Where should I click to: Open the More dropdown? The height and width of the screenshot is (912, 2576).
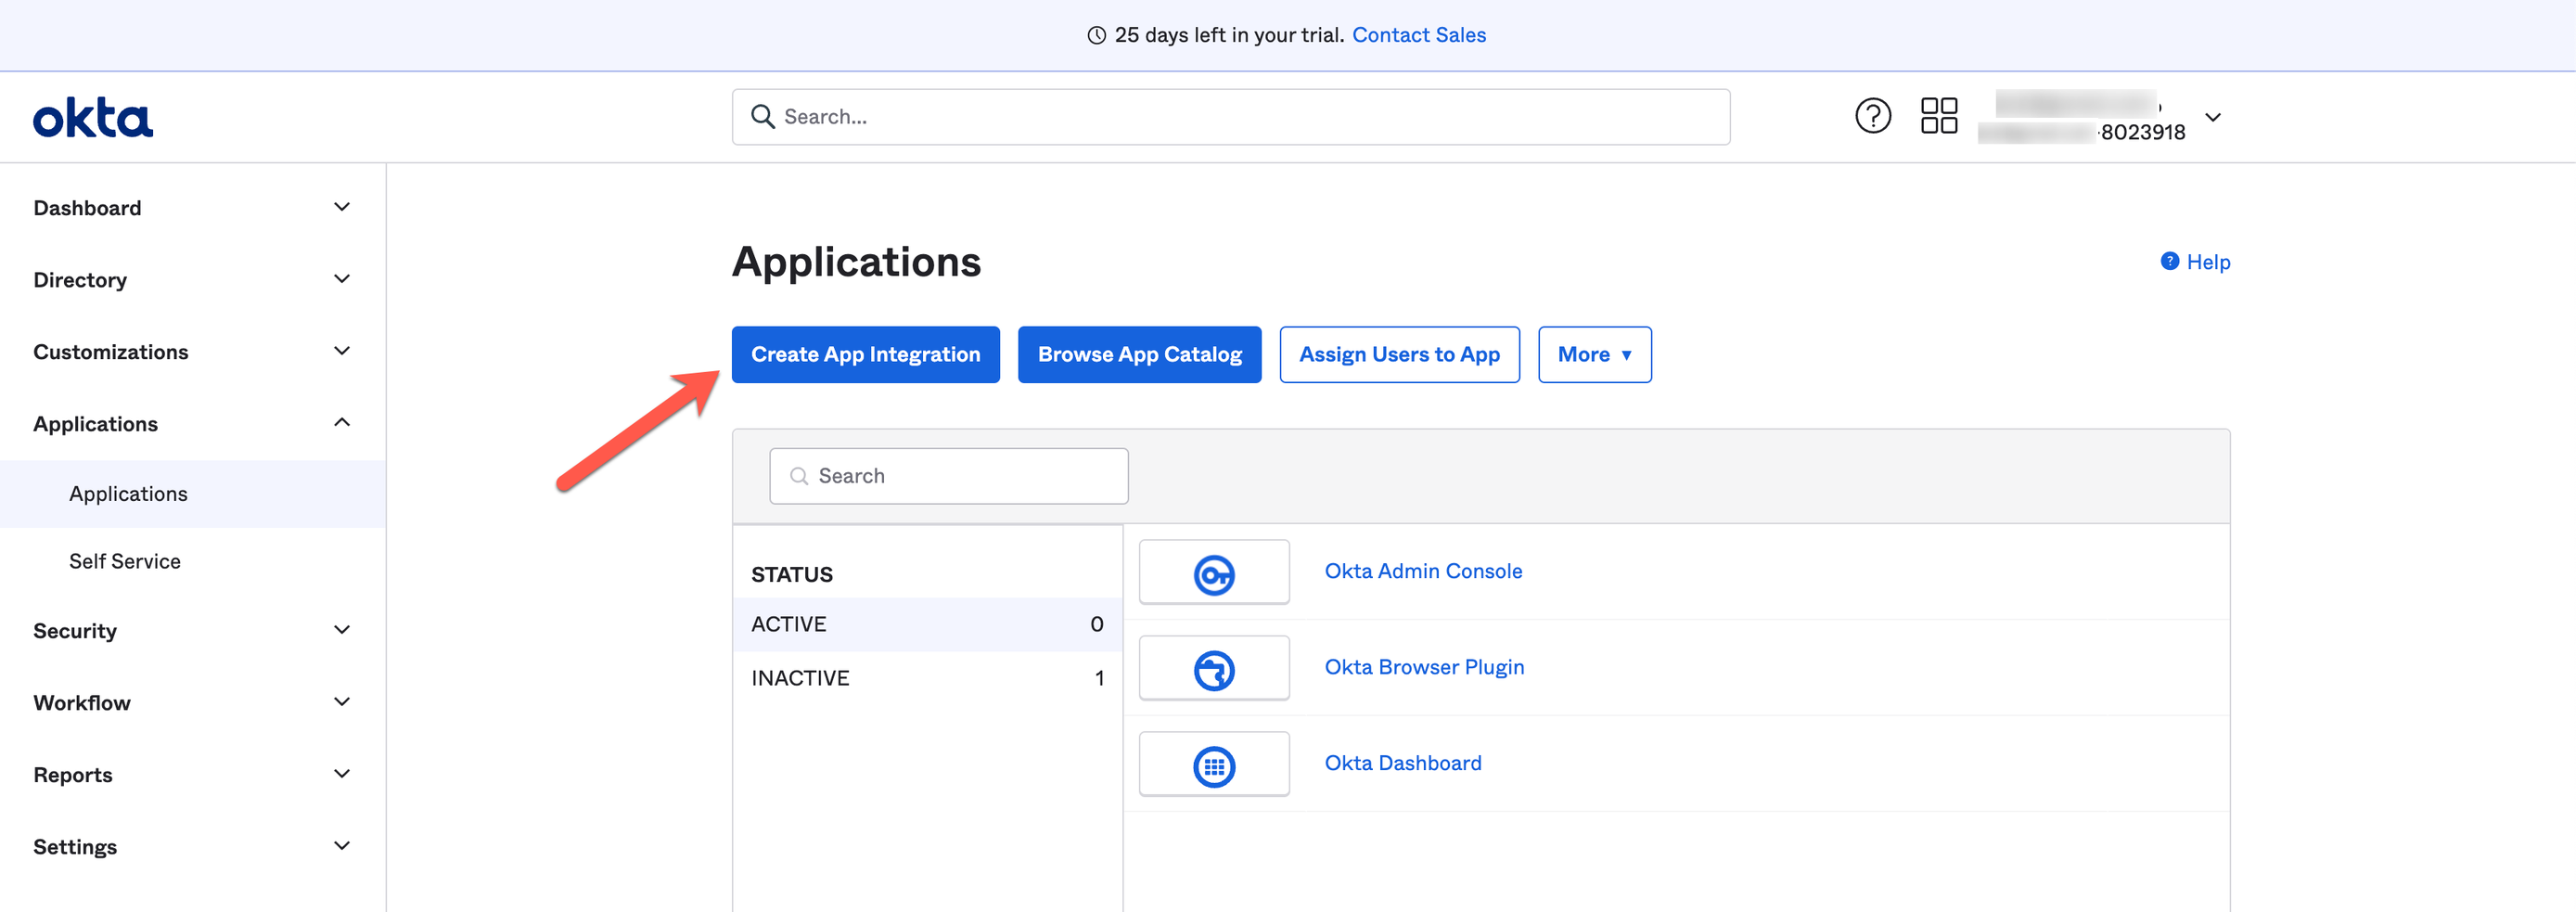coord(1594,354)
